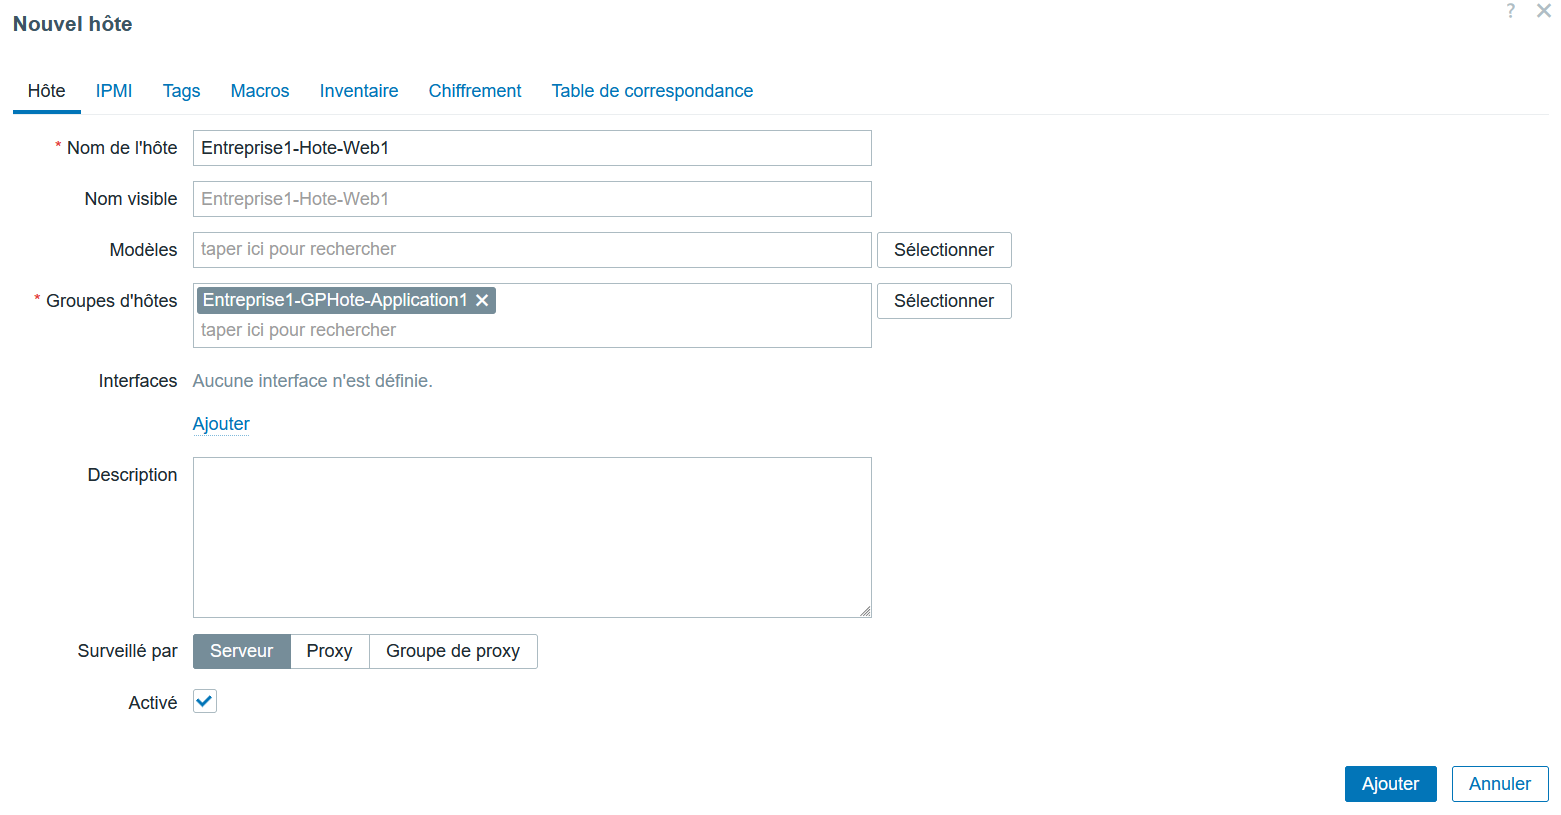
Task: Click the Ajouter link under Interfaces
Action: click(x=221, y=424)
